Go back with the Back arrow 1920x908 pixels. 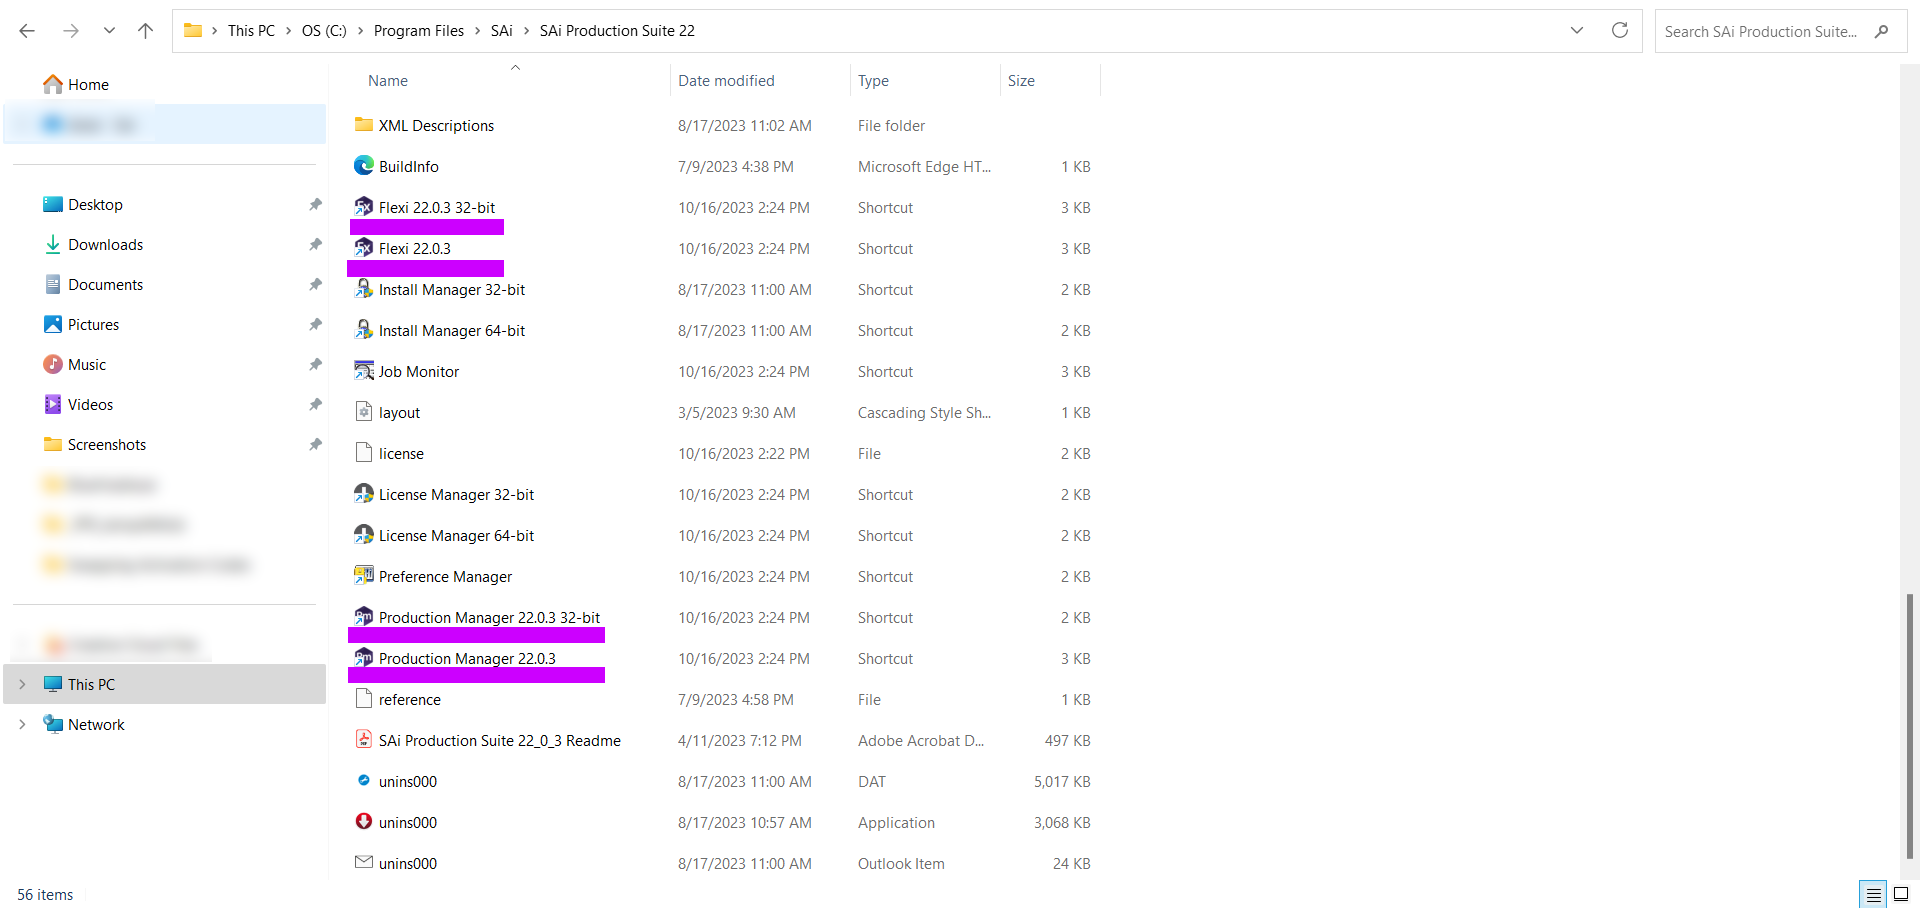point(27,31)
